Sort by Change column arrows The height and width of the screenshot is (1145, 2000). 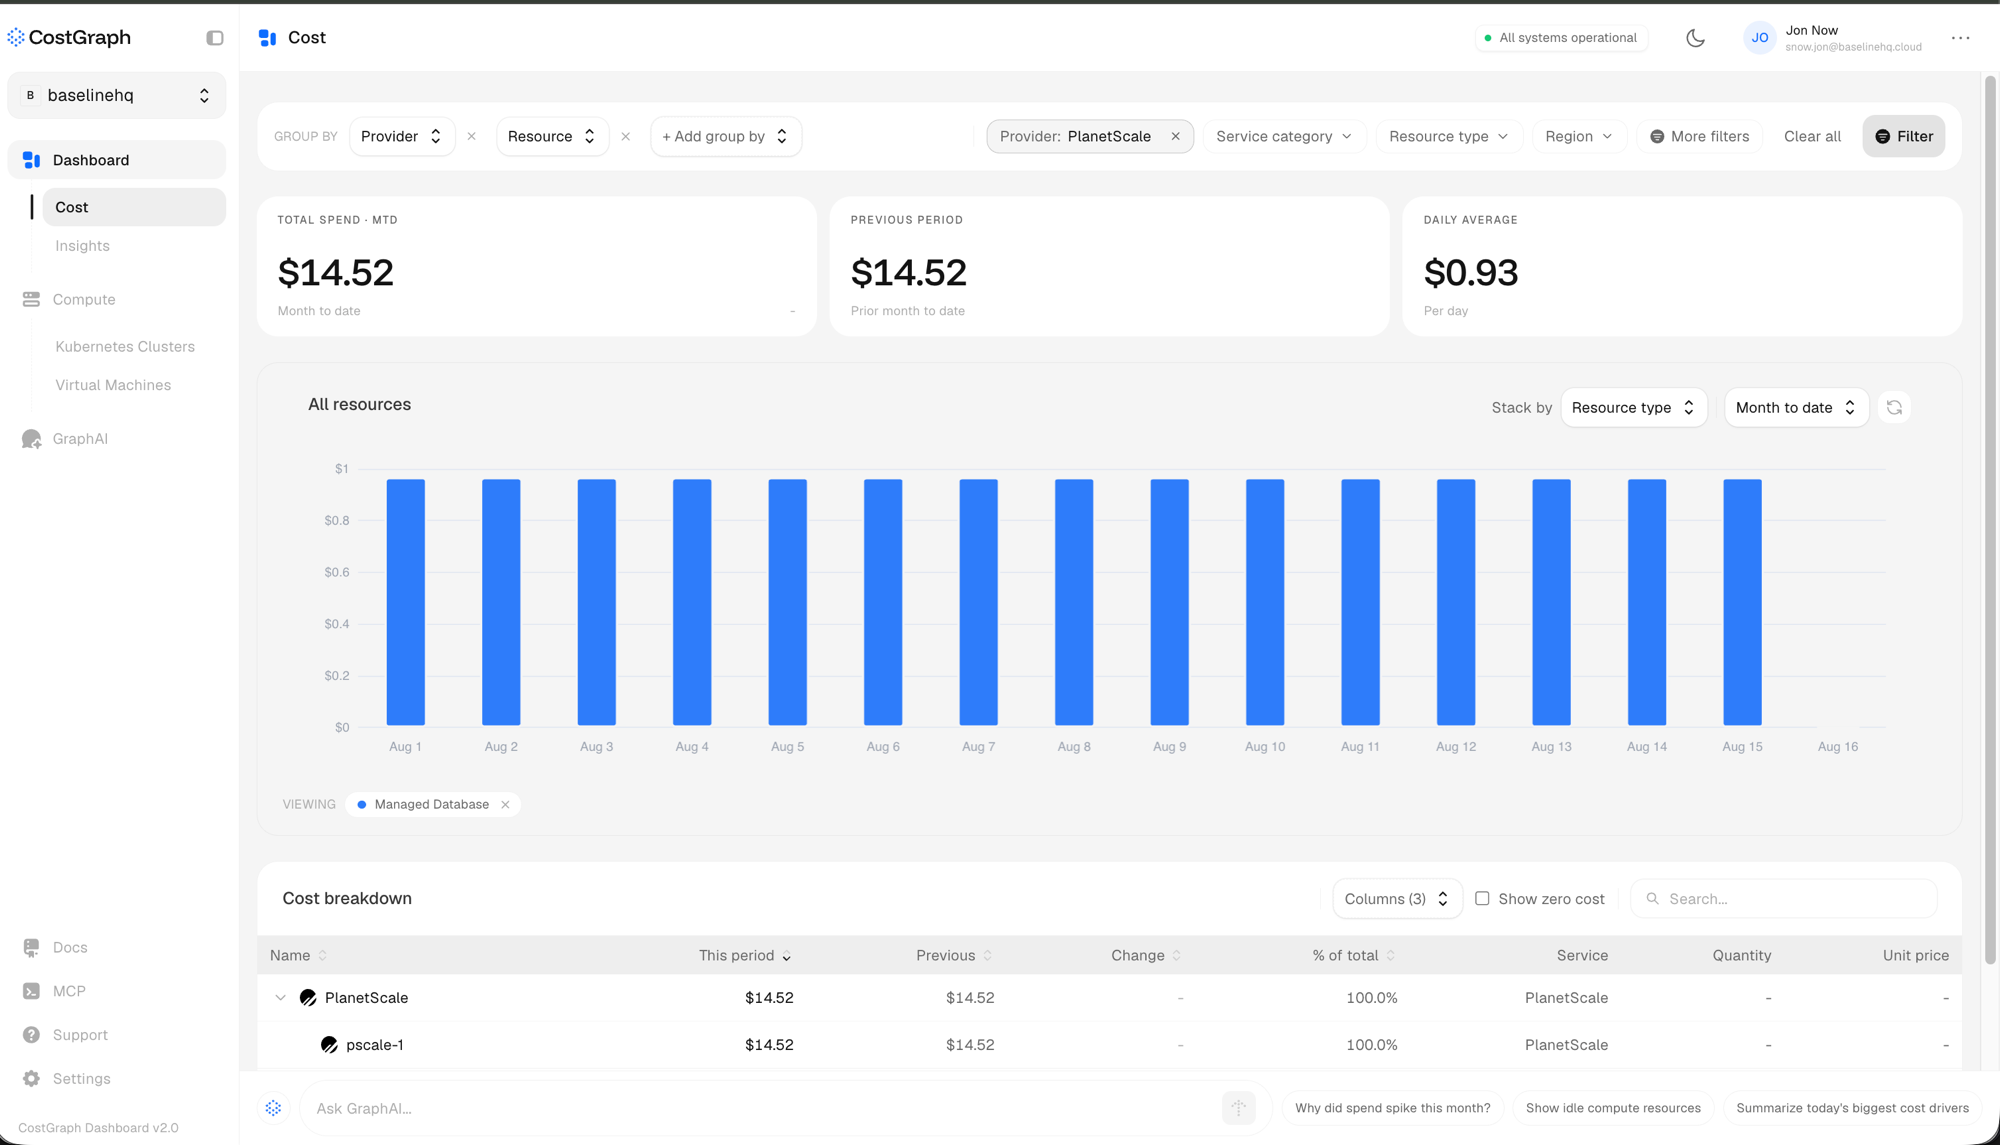1177,956
